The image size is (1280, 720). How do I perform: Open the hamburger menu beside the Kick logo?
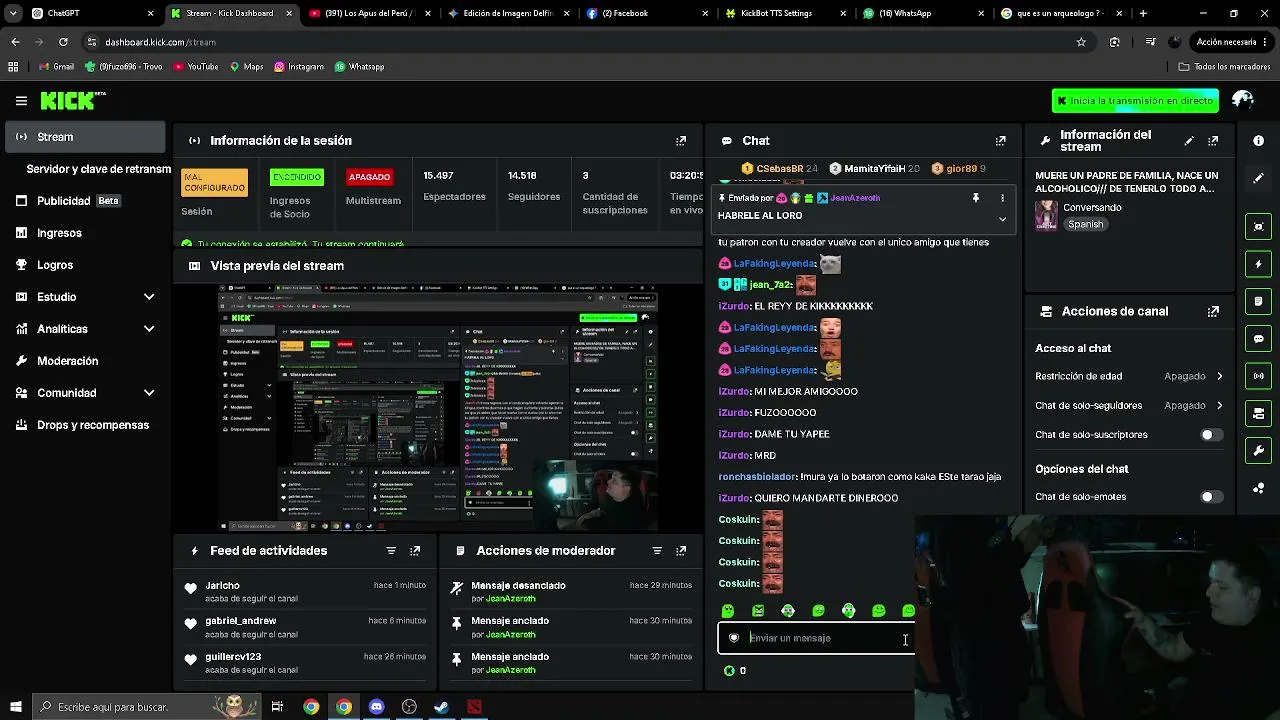[21, 101]
